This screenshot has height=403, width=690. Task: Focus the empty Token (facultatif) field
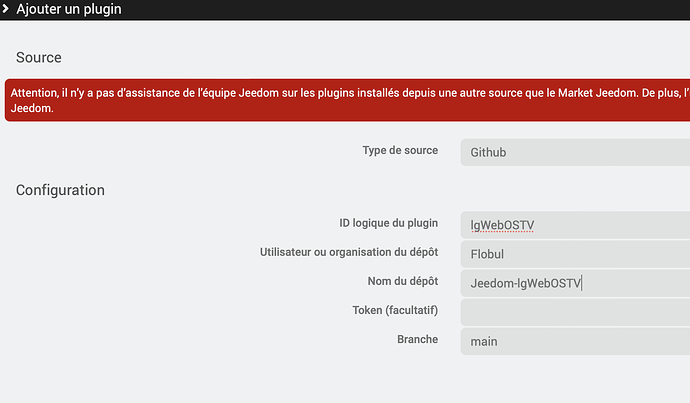pyautogui.click(x=575, y=312)
